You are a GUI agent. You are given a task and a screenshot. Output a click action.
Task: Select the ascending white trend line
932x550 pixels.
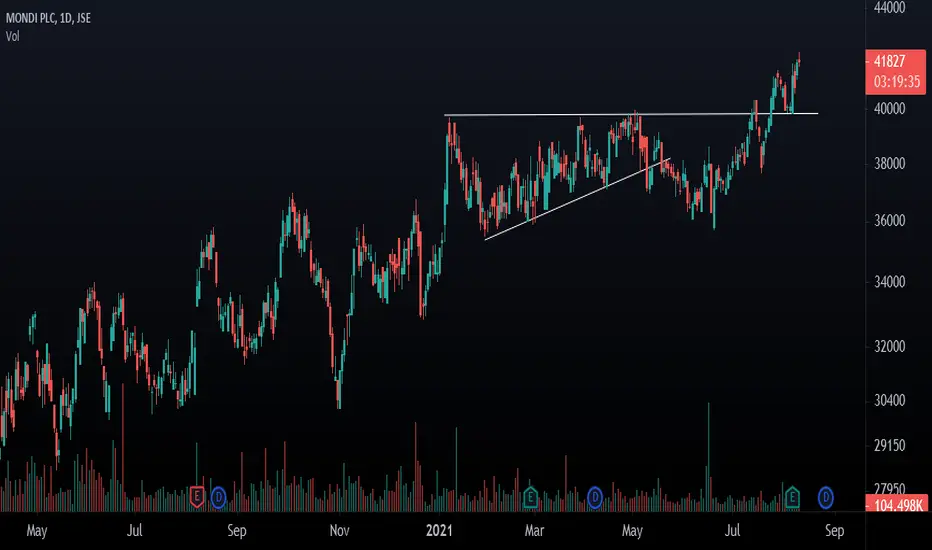coord(577,199)
